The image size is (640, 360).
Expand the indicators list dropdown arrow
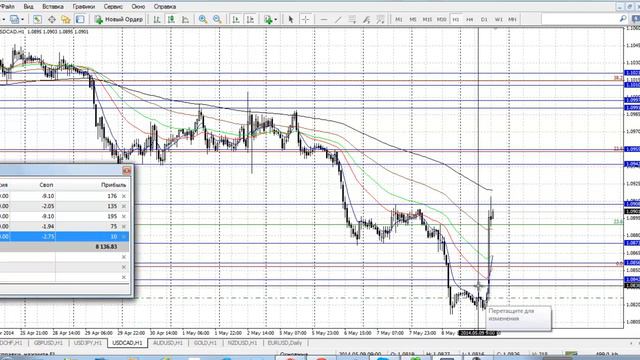pyautogui.click(x=276, y=19)
